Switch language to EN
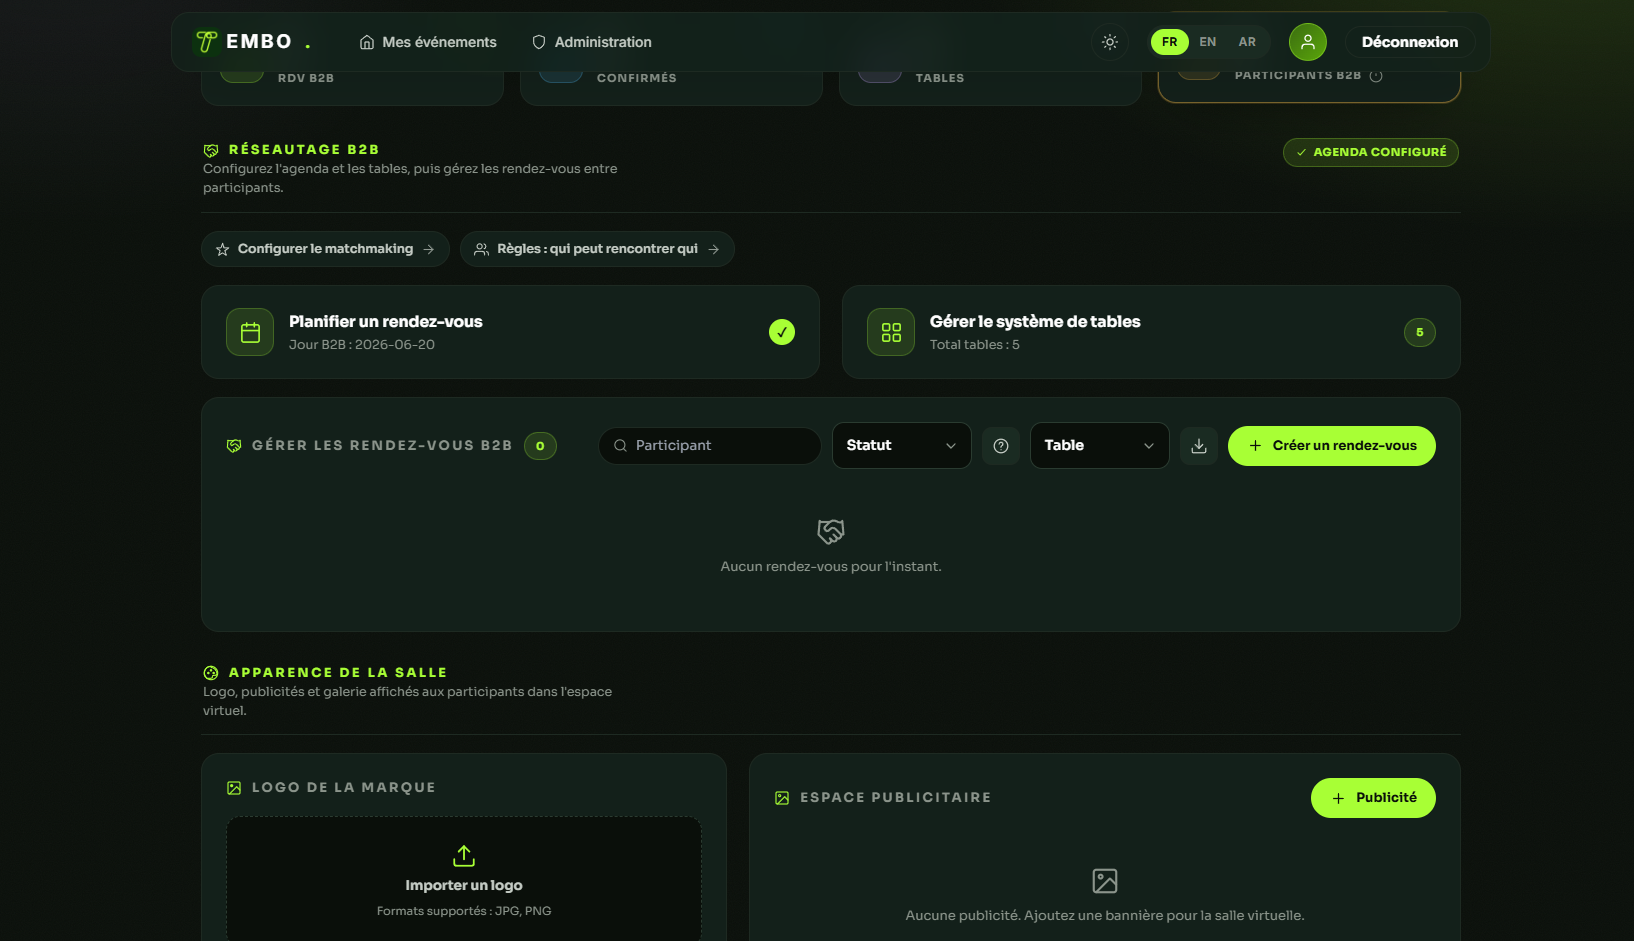The image size is (1634, 941). pyautogui.click(x=1208, y=42)
